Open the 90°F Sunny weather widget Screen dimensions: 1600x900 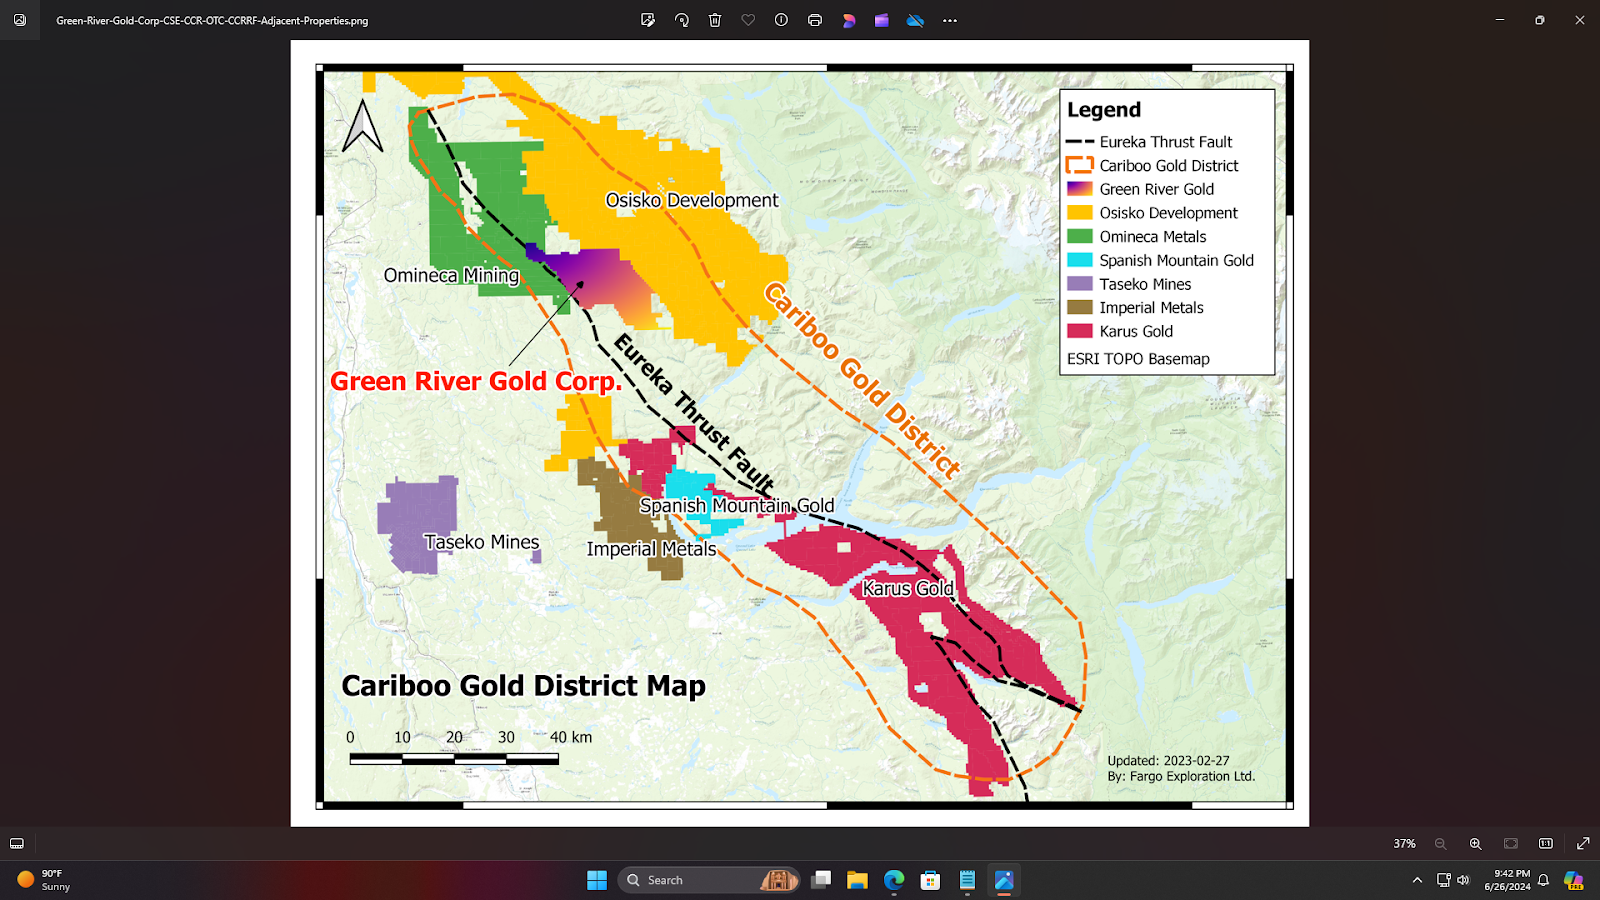click(x=44, y=880)
